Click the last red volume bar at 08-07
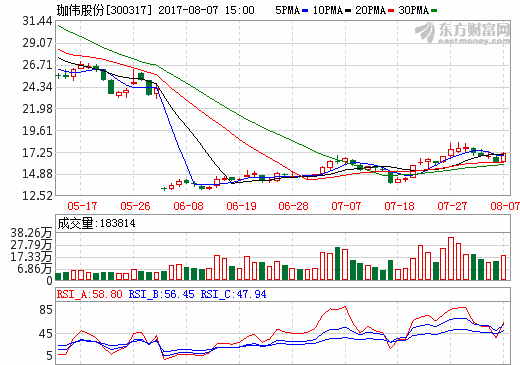 click(503, 268)
